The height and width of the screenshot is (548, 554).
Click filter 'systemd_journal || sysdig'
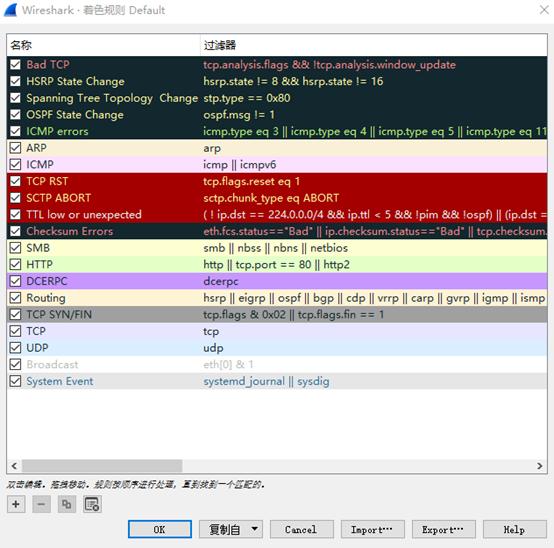click(x=266, y=381)
